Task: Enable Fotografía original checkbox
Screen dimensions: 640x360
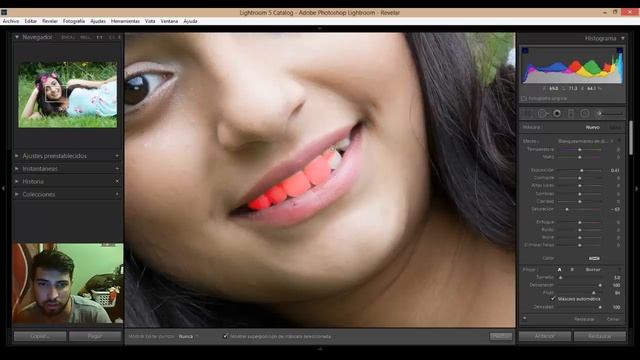Action: [524, 98]
